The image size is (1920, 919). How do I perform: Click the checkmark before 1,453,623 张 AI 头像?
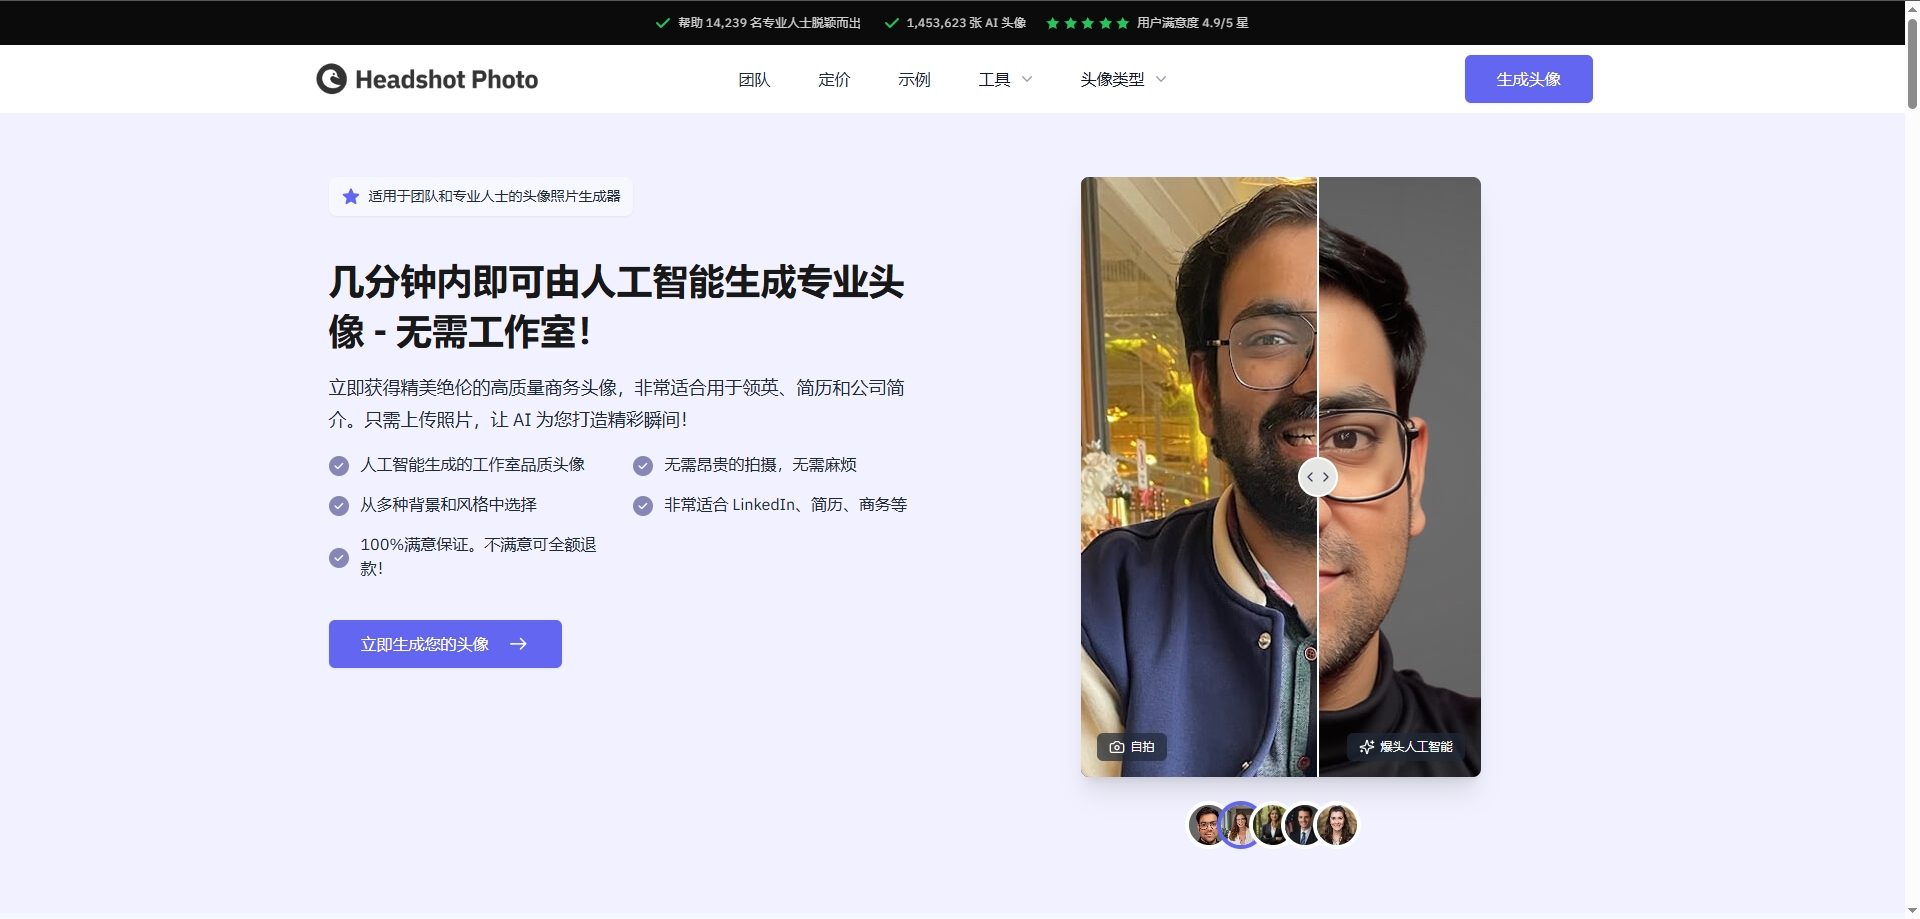pos(891,23)
